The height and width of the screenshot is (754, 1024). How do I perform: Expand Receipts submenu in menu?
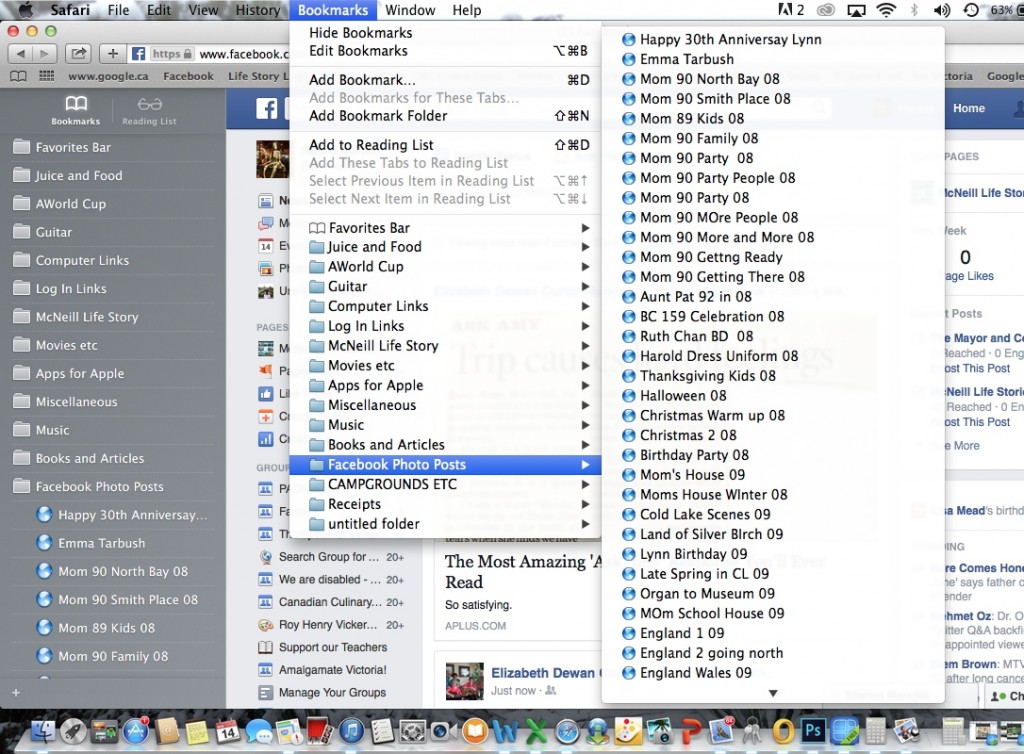tap(445, 504)
